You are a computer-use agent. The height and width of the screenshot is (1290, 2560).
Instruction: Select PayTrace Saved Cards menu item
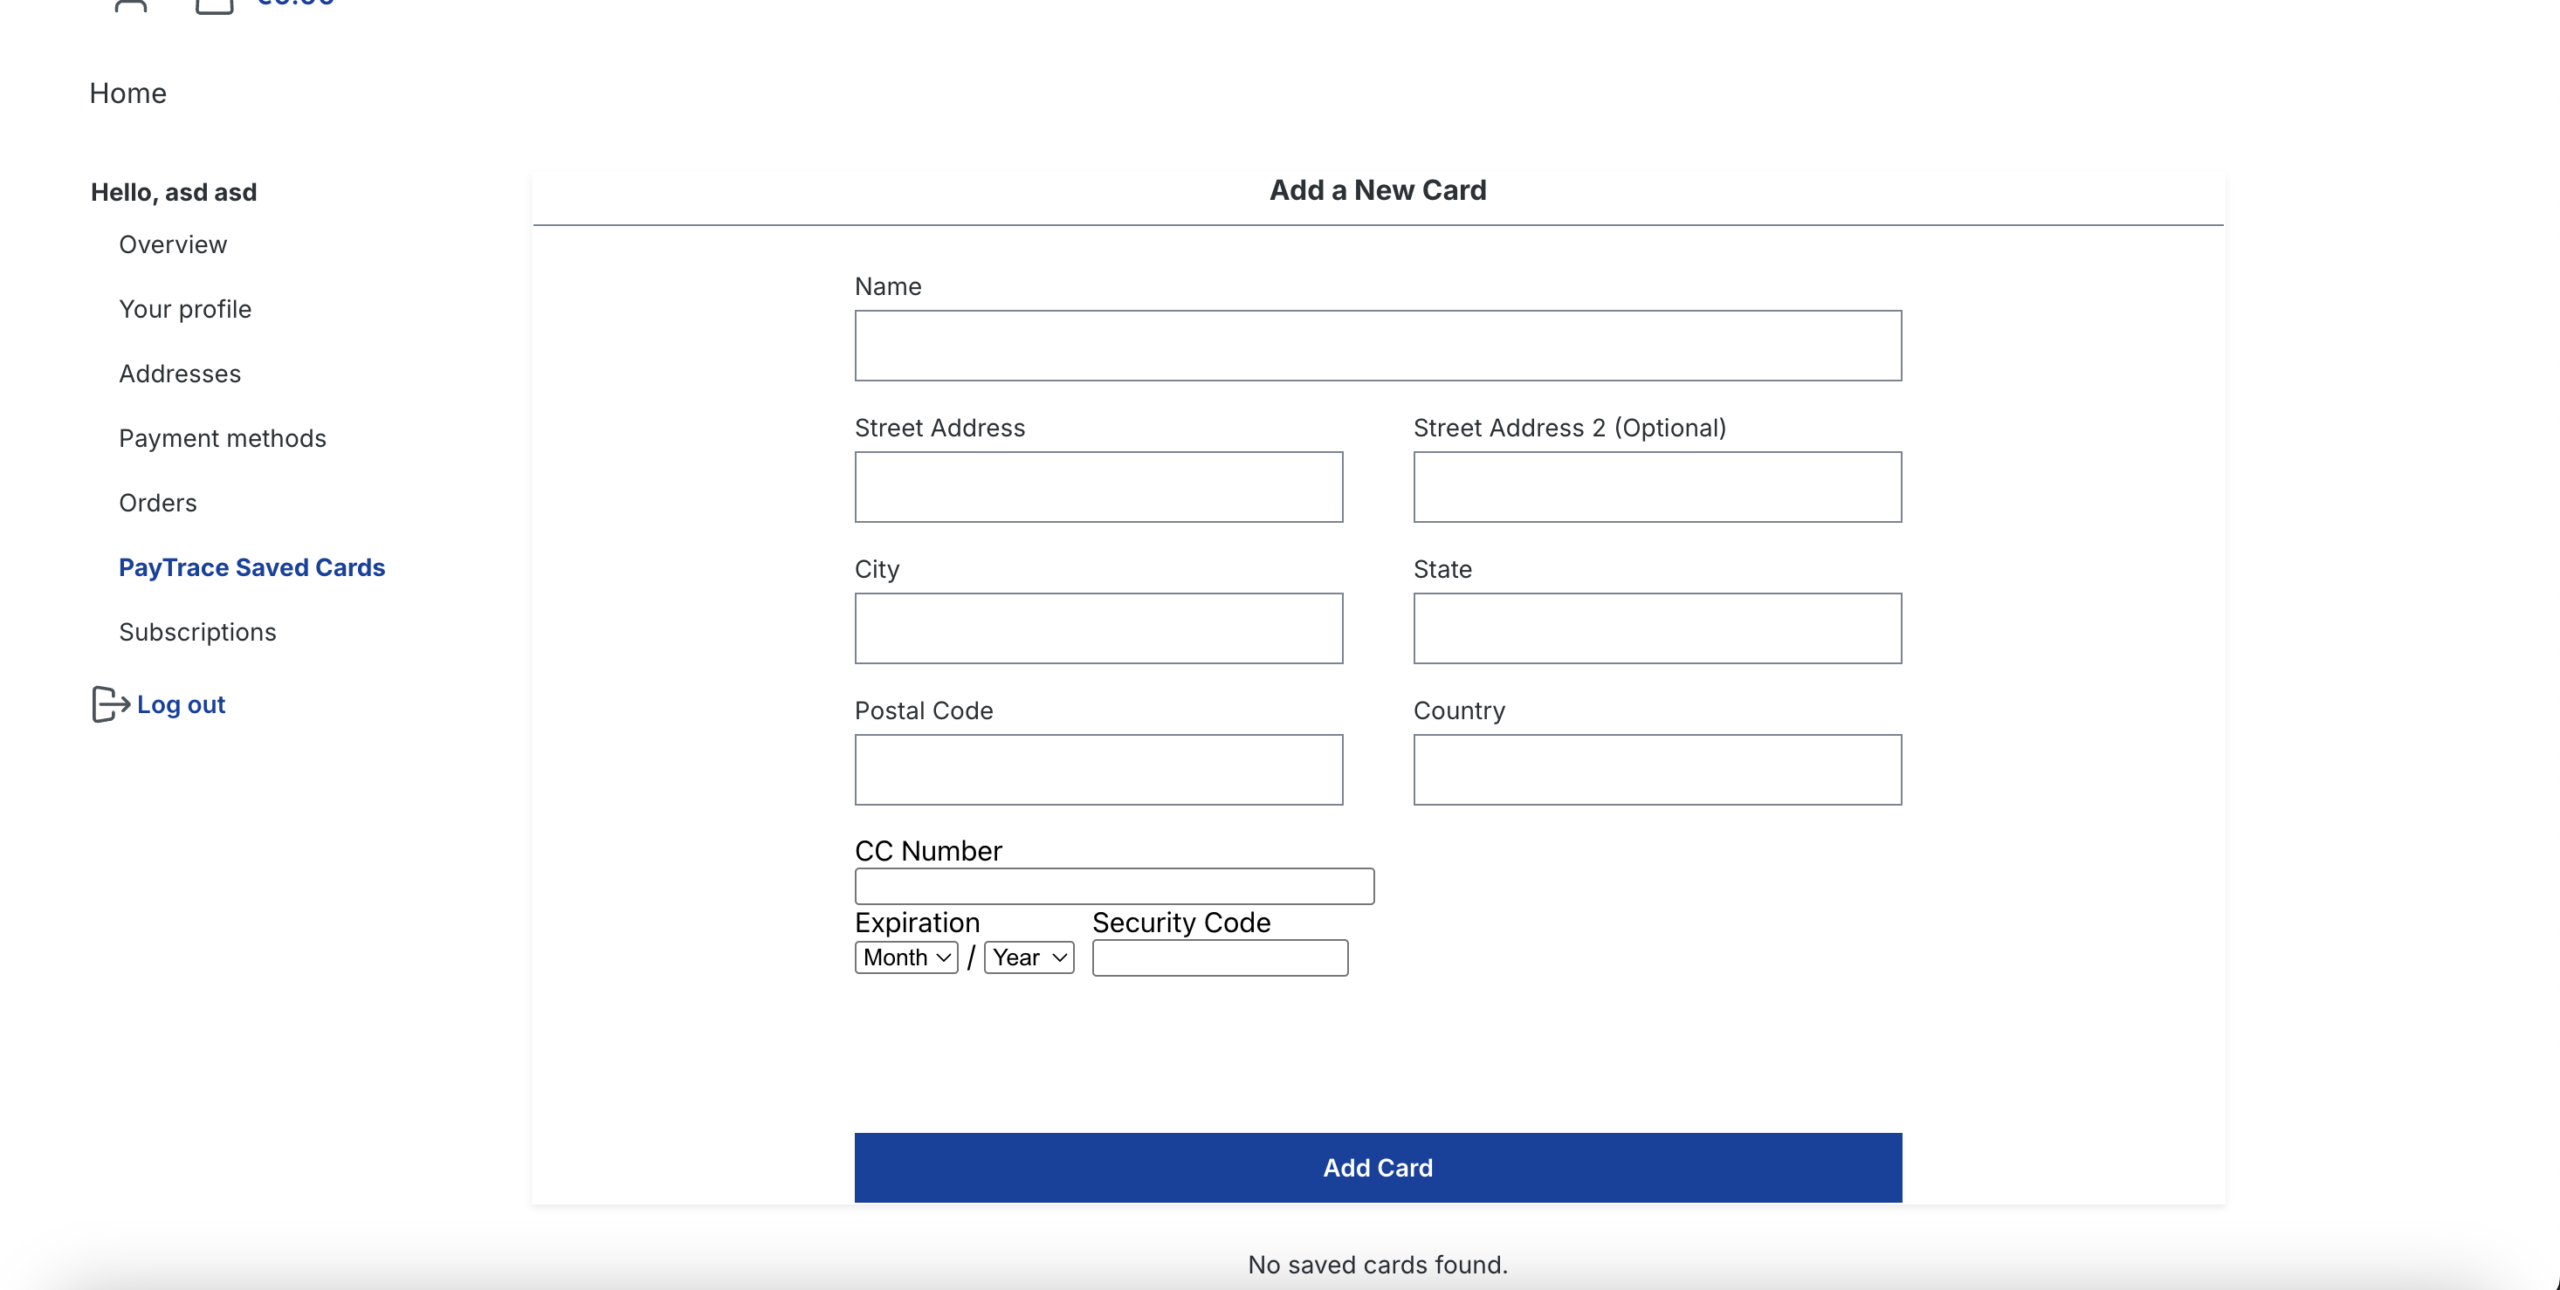tap(252, 567)
